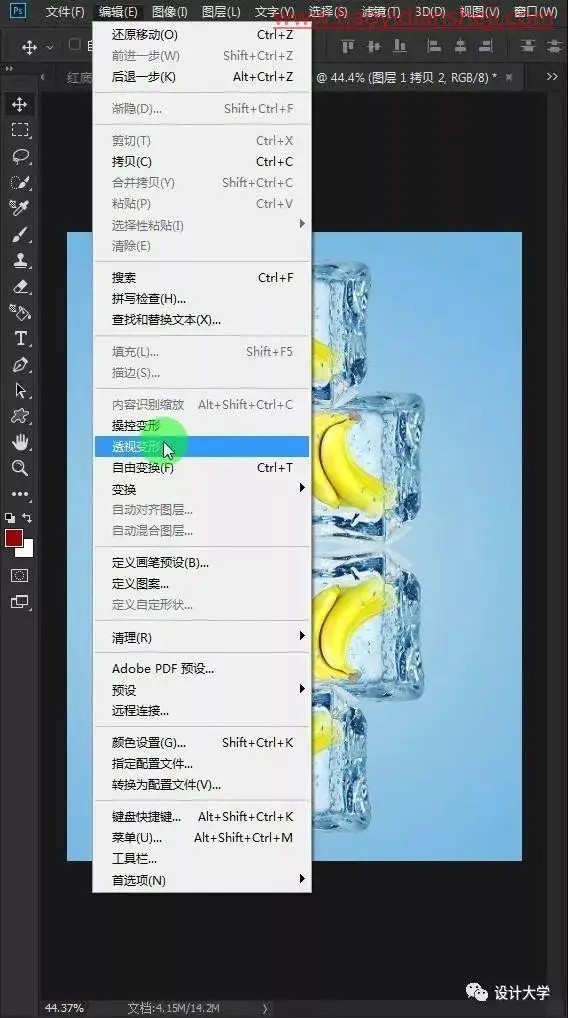Choose 定义图案... menu entry

202,584
